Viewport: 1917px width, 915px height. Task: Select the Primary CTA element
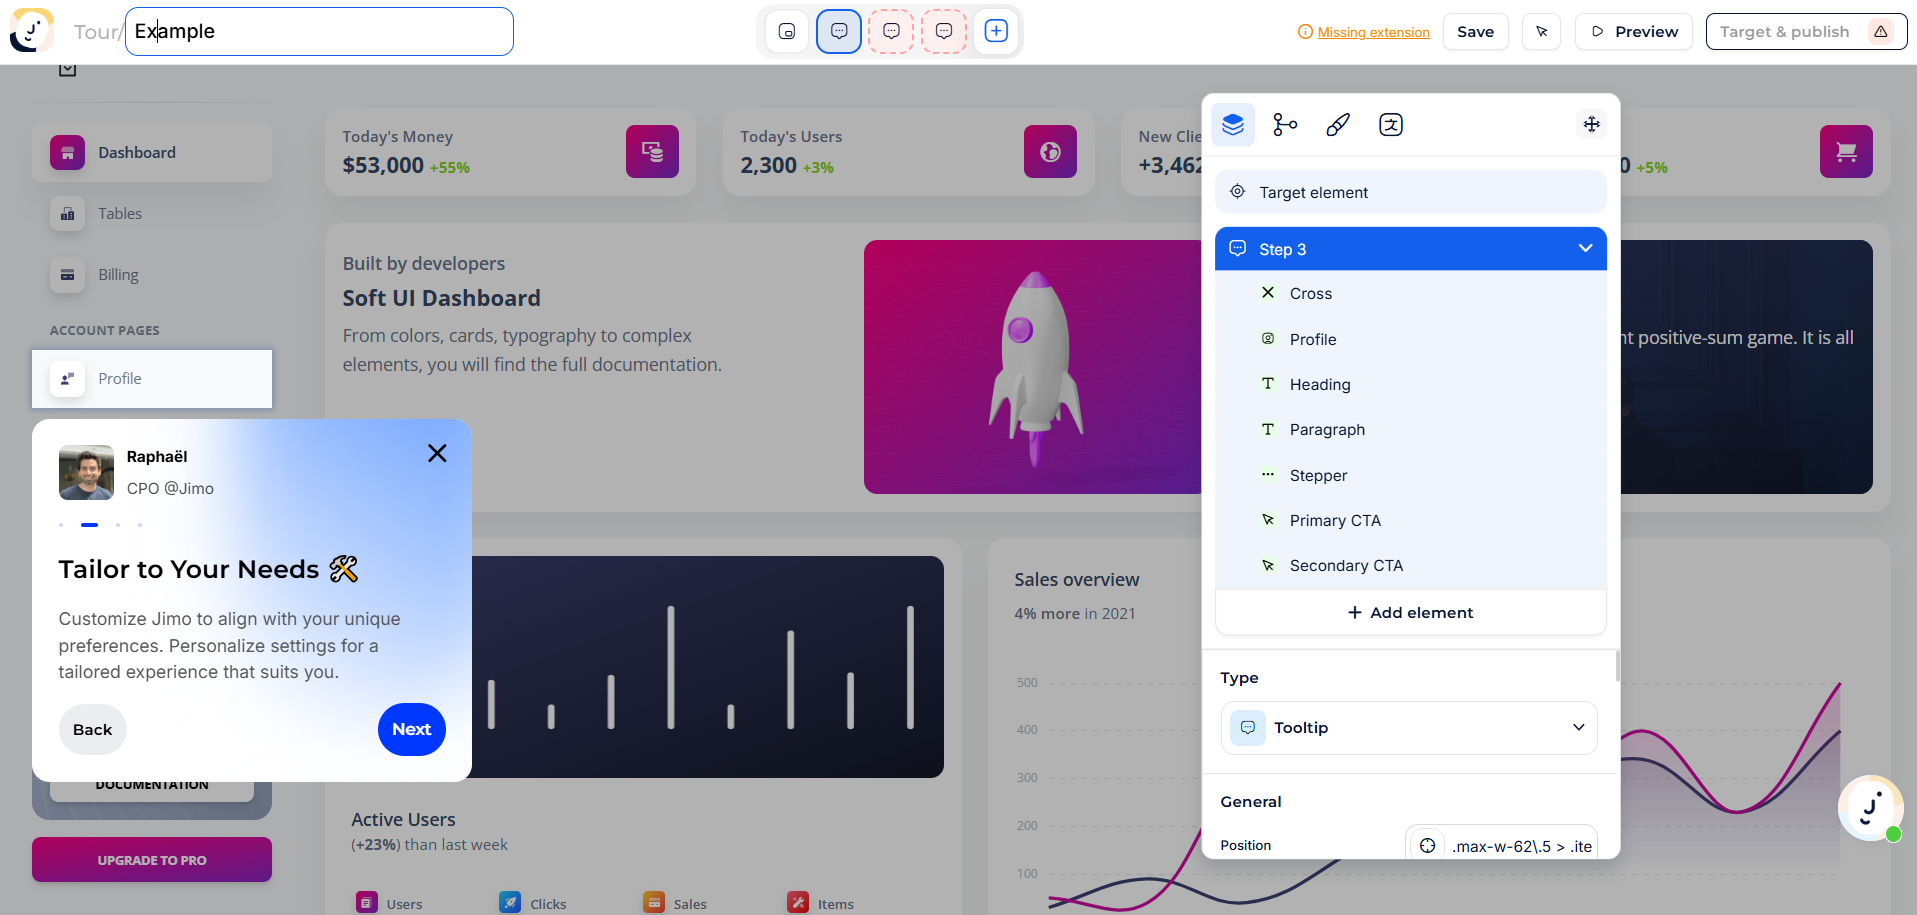click(1334, 521)
